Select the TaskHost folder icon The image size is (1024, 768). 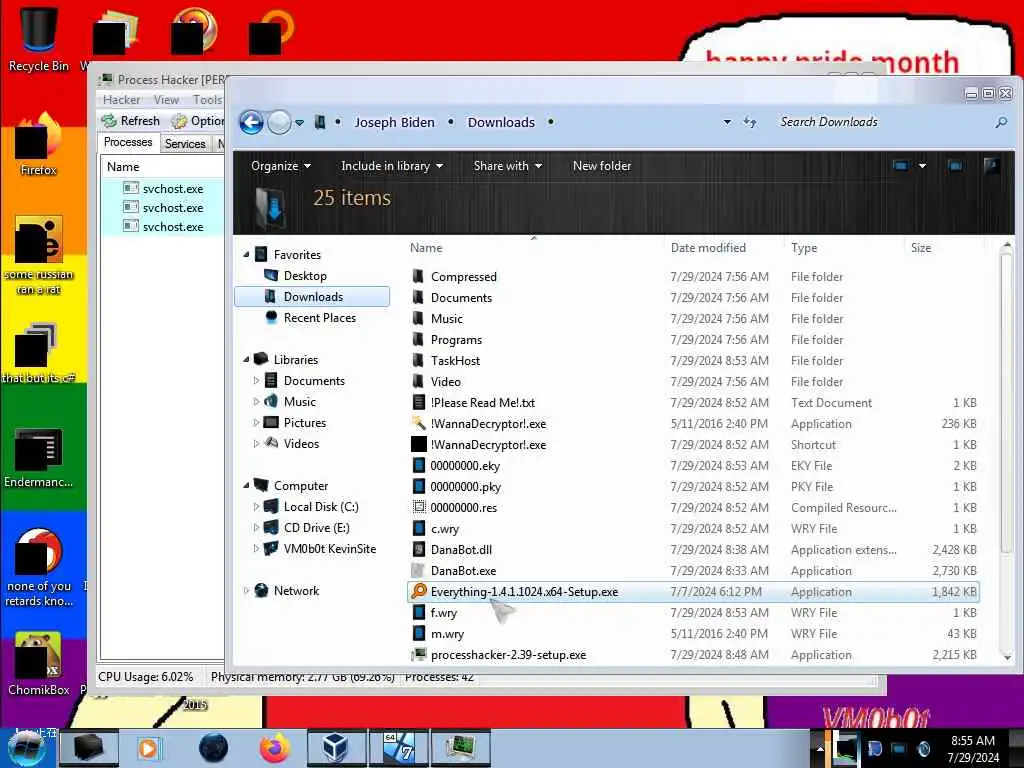[x=419, y=360]
